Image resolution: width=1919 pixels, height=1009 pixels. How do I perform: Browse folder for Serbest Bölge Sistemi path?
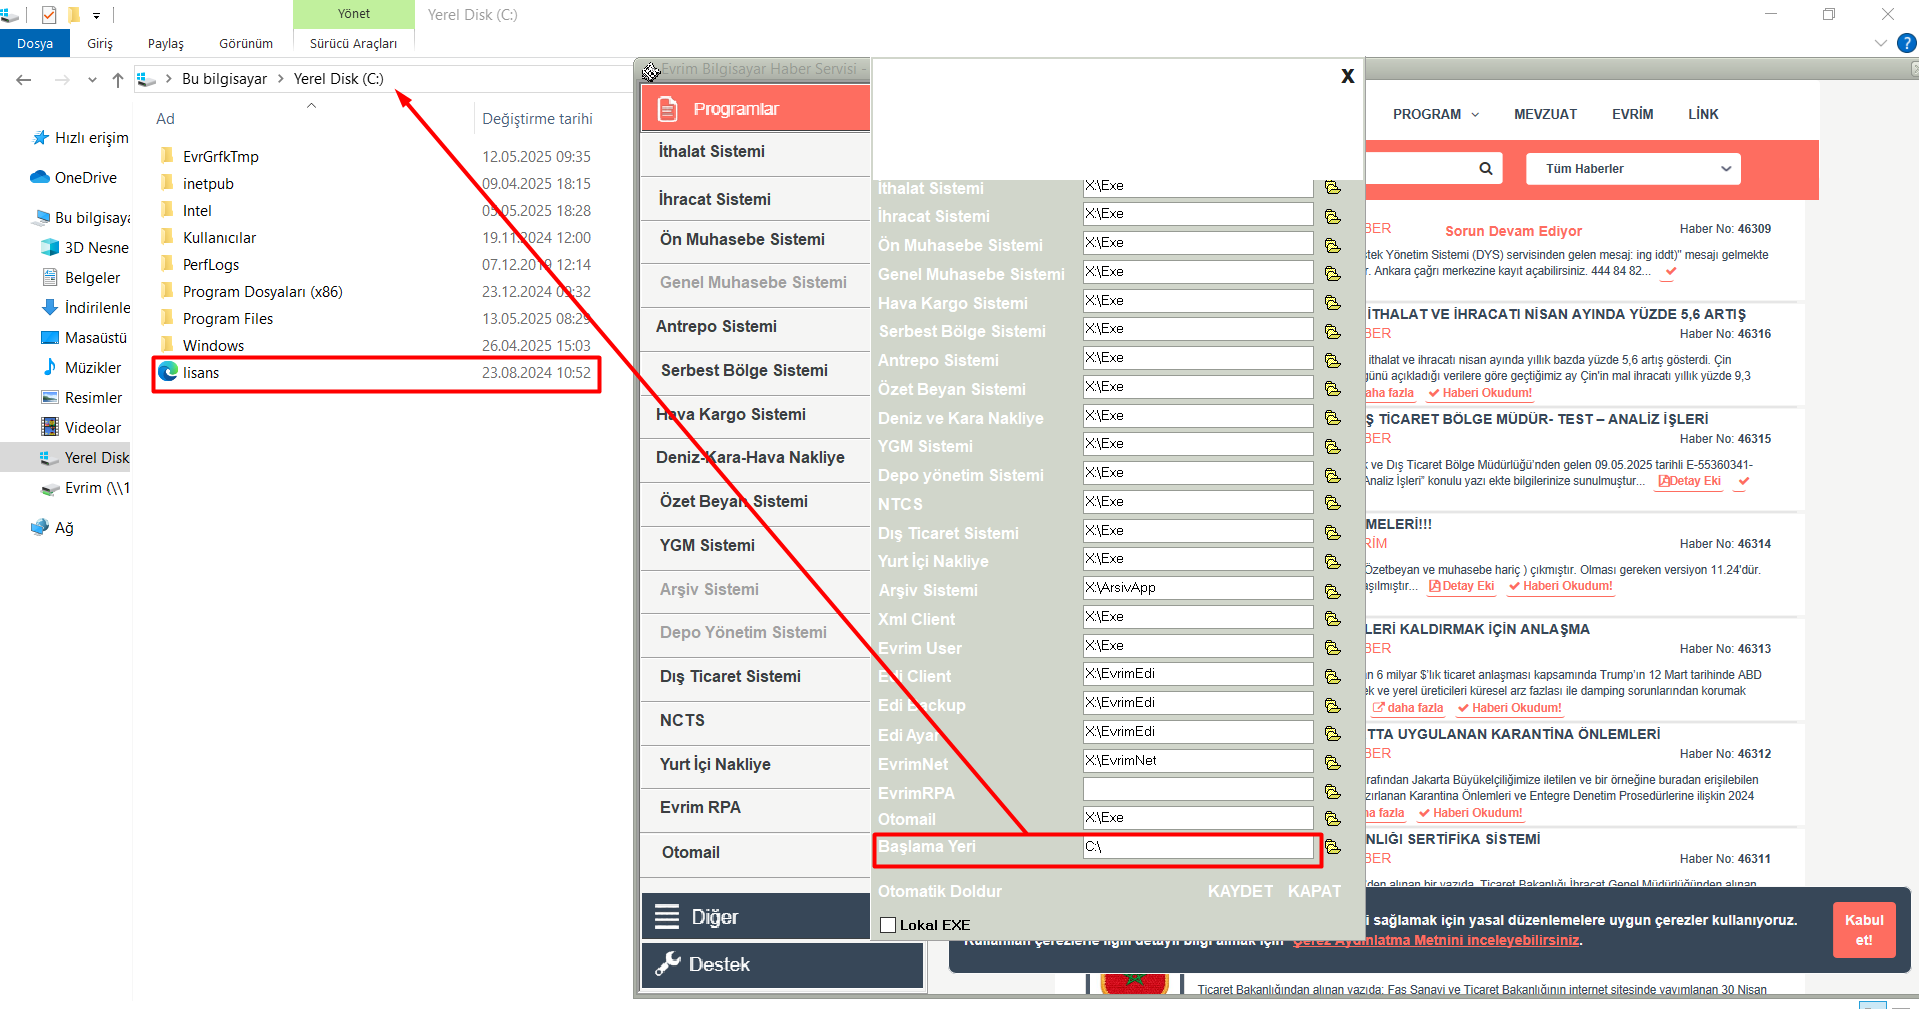tap(1332, 331)
